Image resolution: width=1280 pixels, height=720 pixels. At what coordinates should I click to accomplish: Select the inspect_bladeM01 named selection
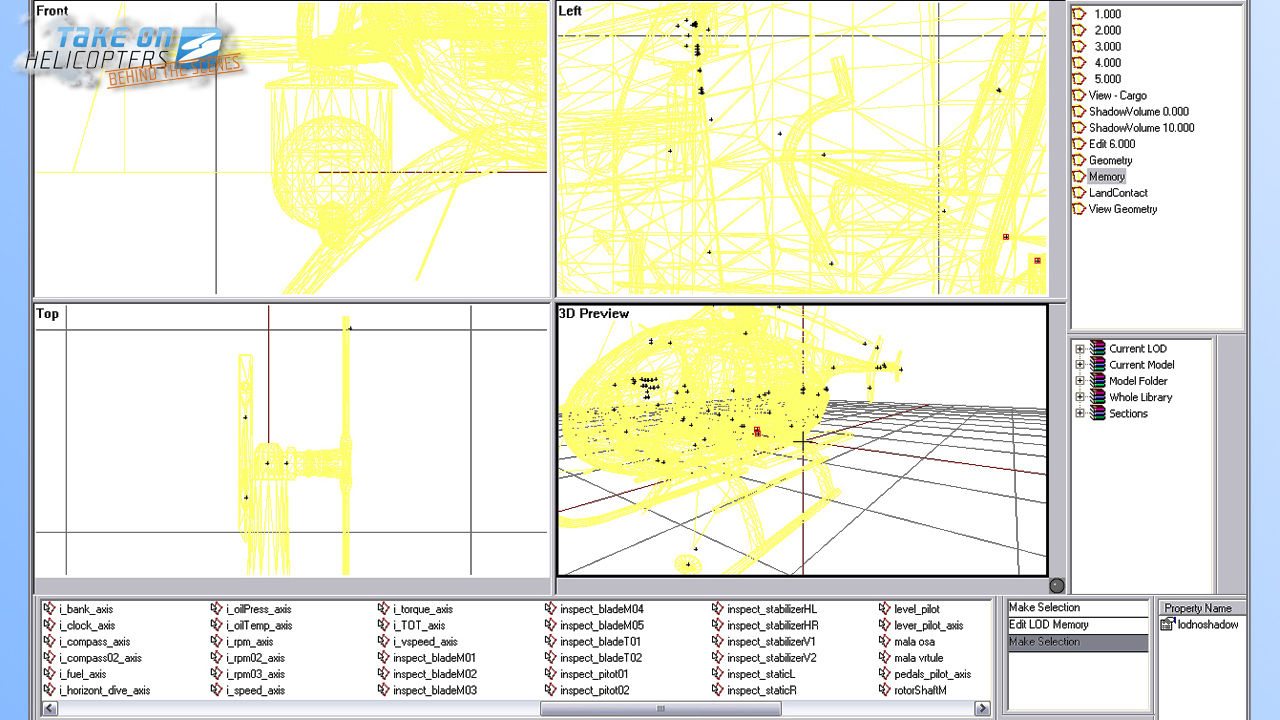[434, 658]
